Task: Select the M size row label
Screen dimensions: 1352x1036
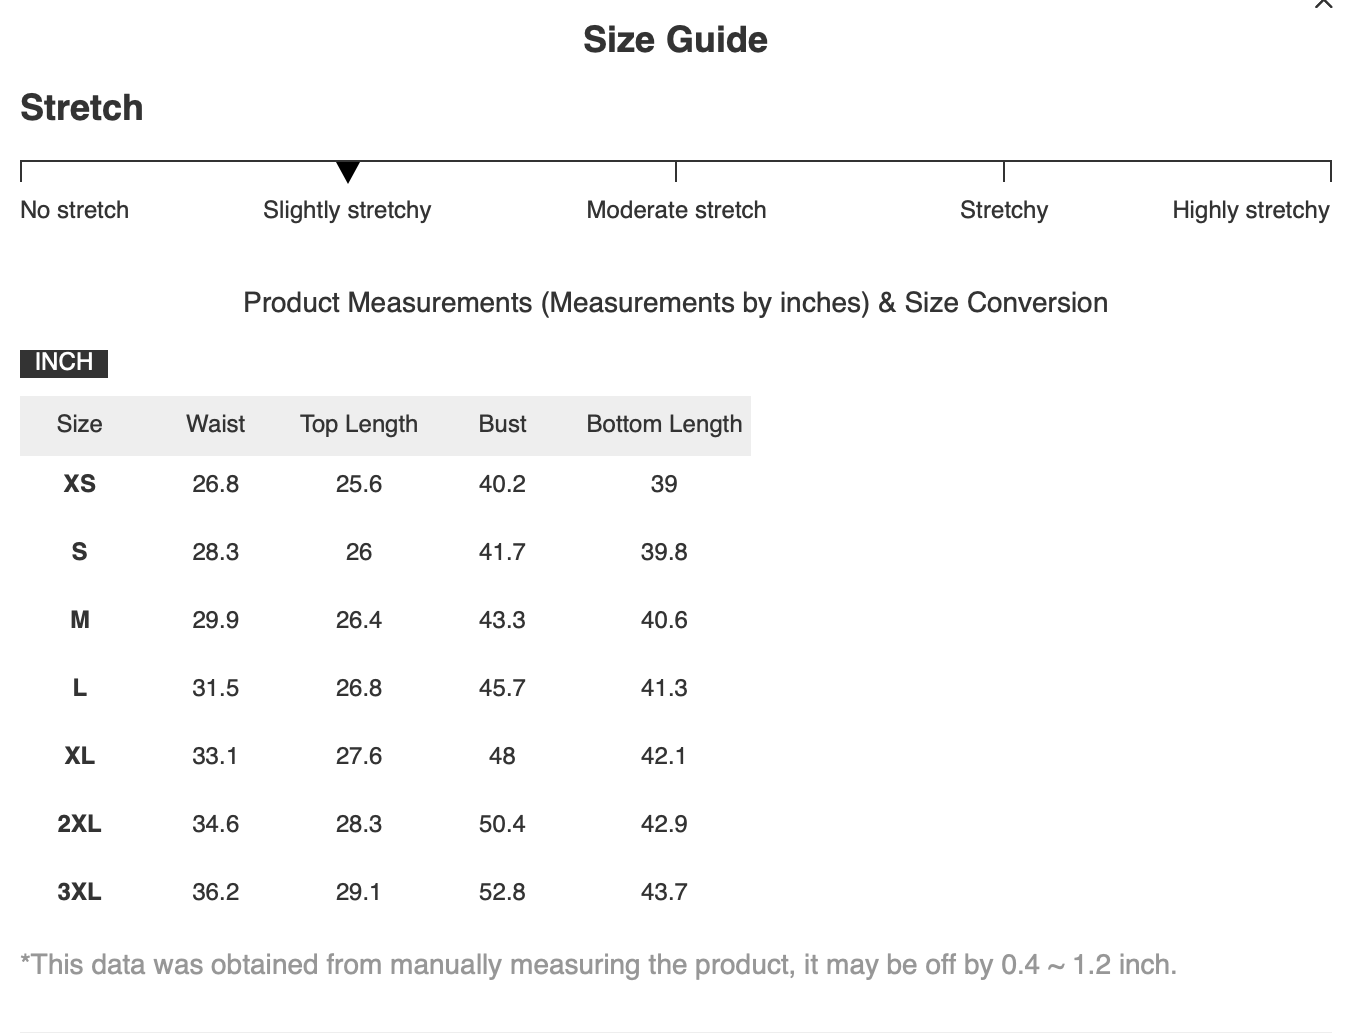Action: pos(80,620)
